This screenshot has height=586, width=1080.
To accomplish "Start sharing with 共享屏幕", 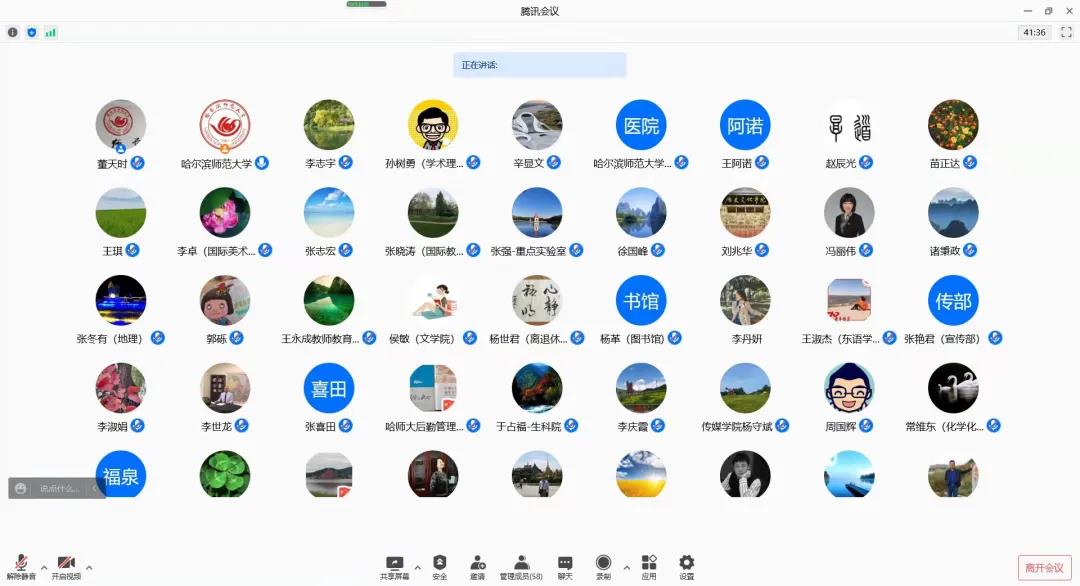I will click(394, 566).
